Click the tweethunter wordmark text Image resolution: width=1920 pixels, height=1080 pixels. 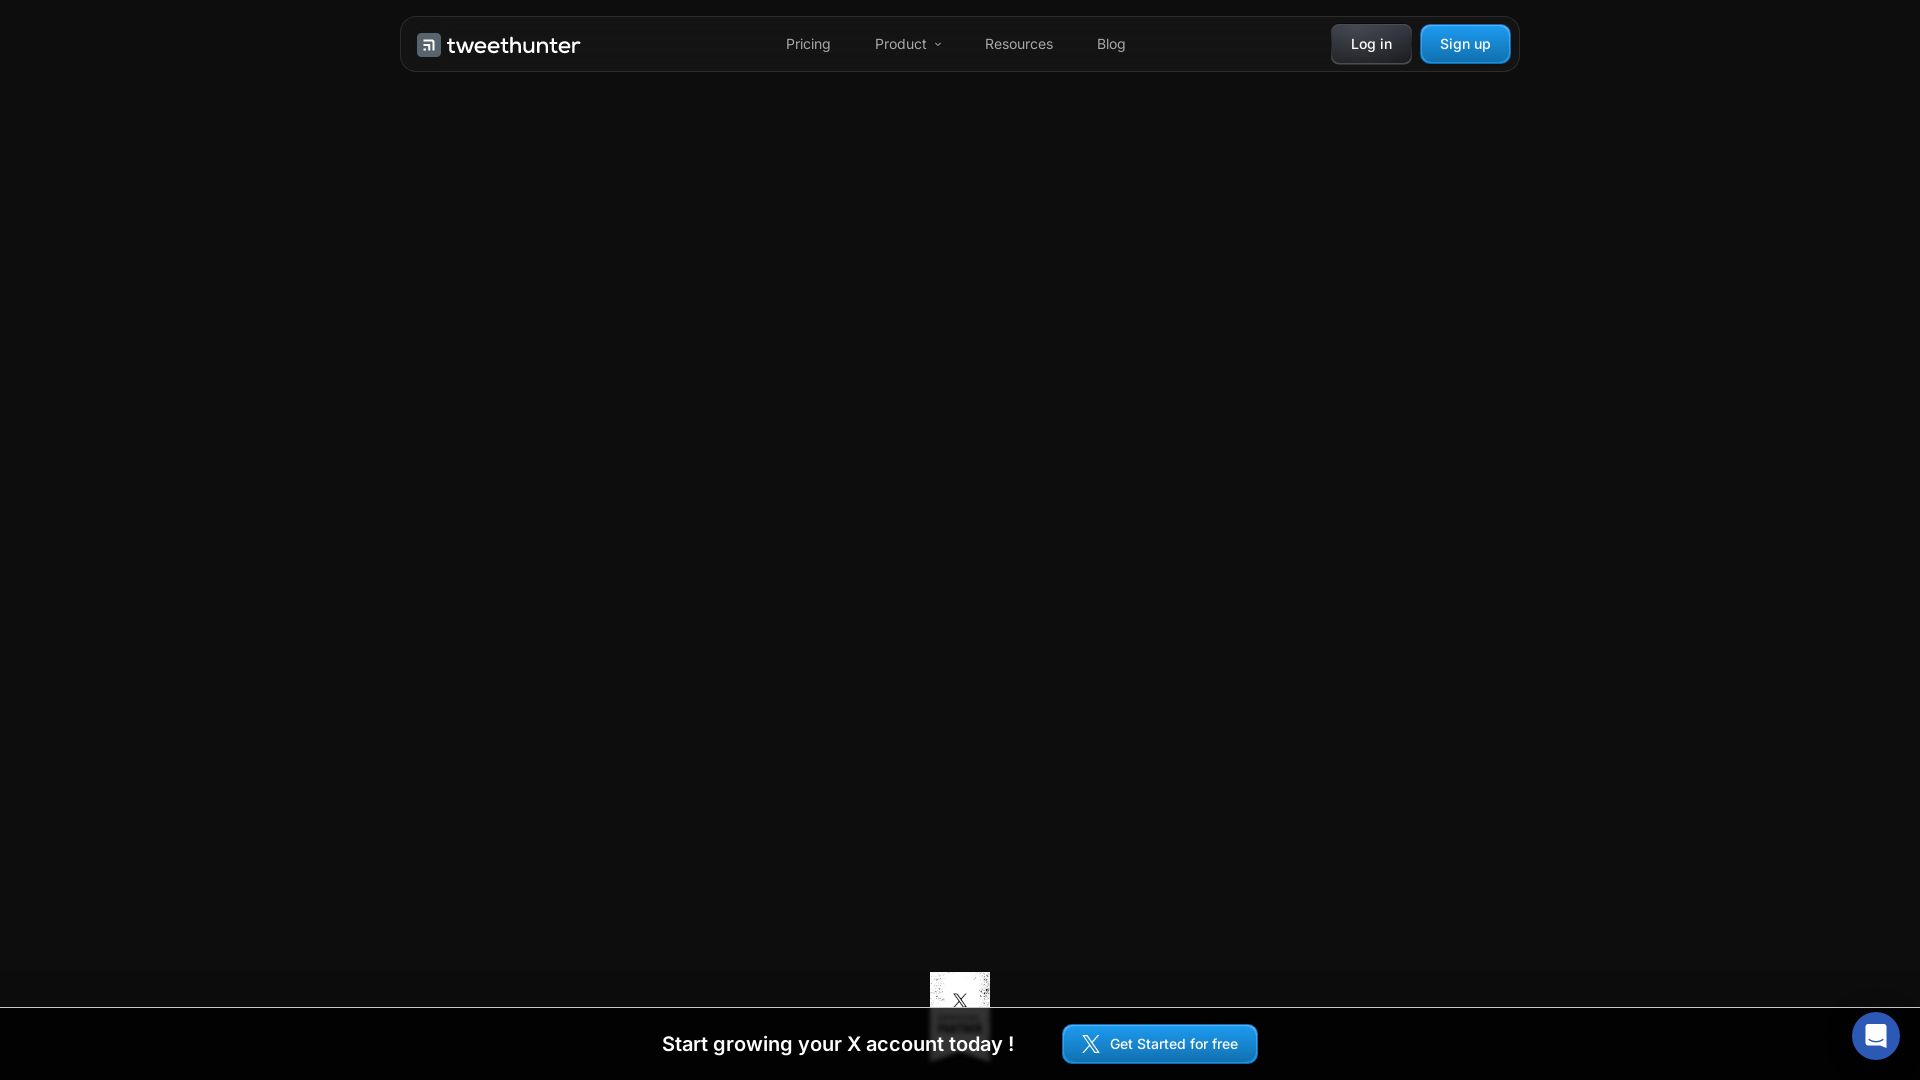(x=513, y=45)
